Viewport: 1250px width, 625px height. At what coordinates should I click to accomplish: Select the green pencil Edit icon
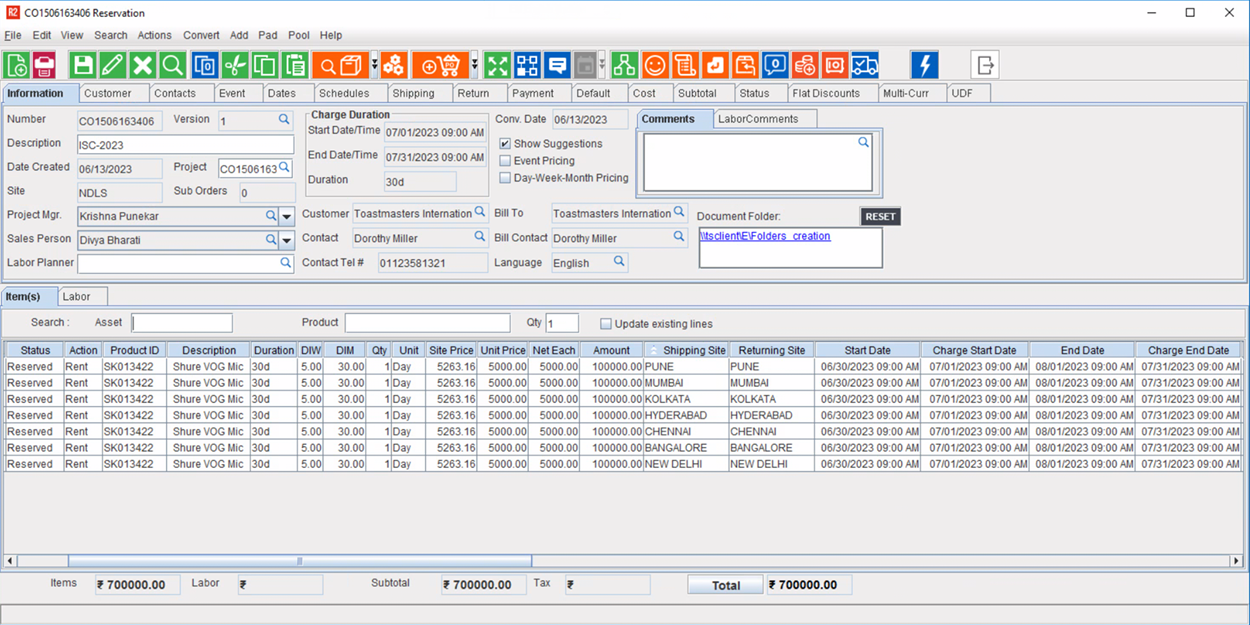point(113,64)
